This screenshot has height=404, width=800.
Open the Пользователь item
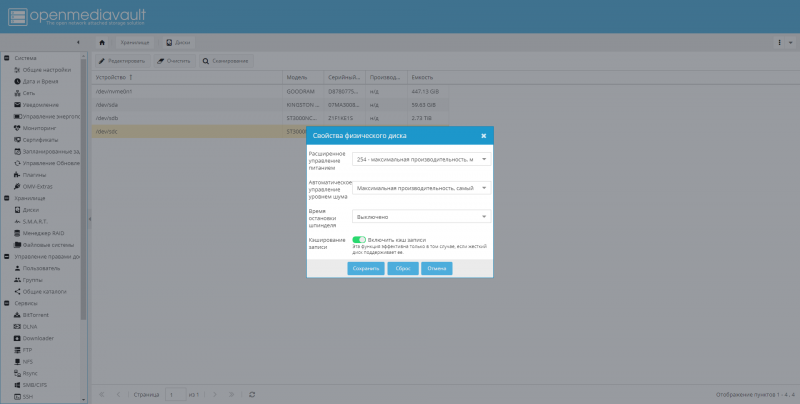pyautogui.click(x=37, y=268)
